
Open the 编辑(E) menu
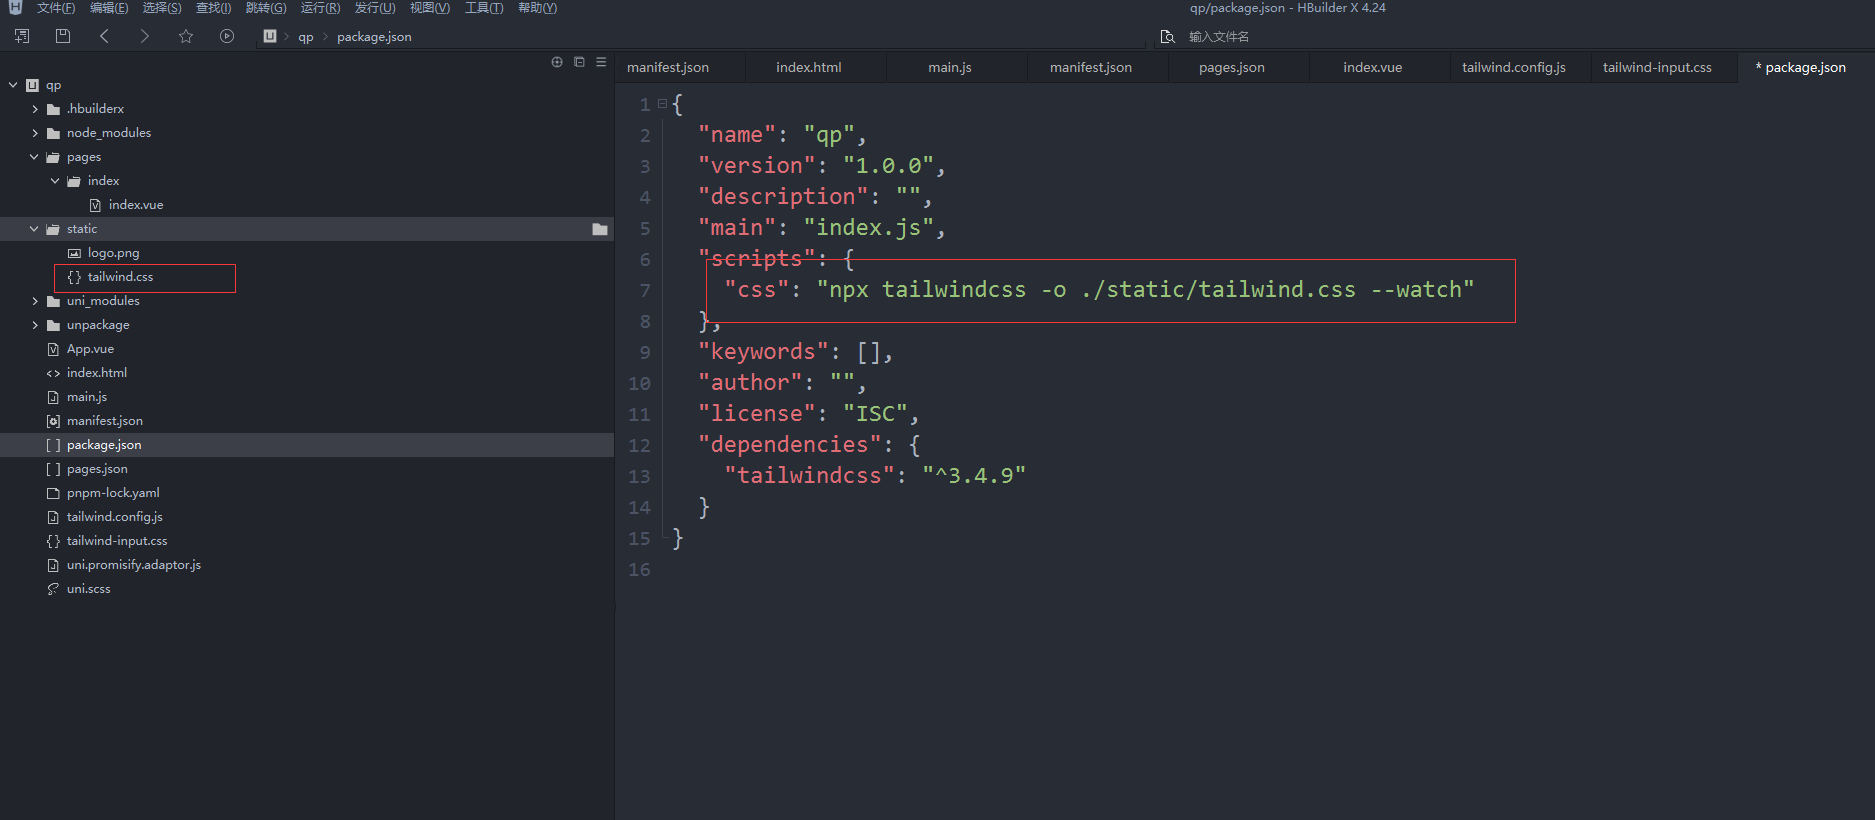[109, 8]
